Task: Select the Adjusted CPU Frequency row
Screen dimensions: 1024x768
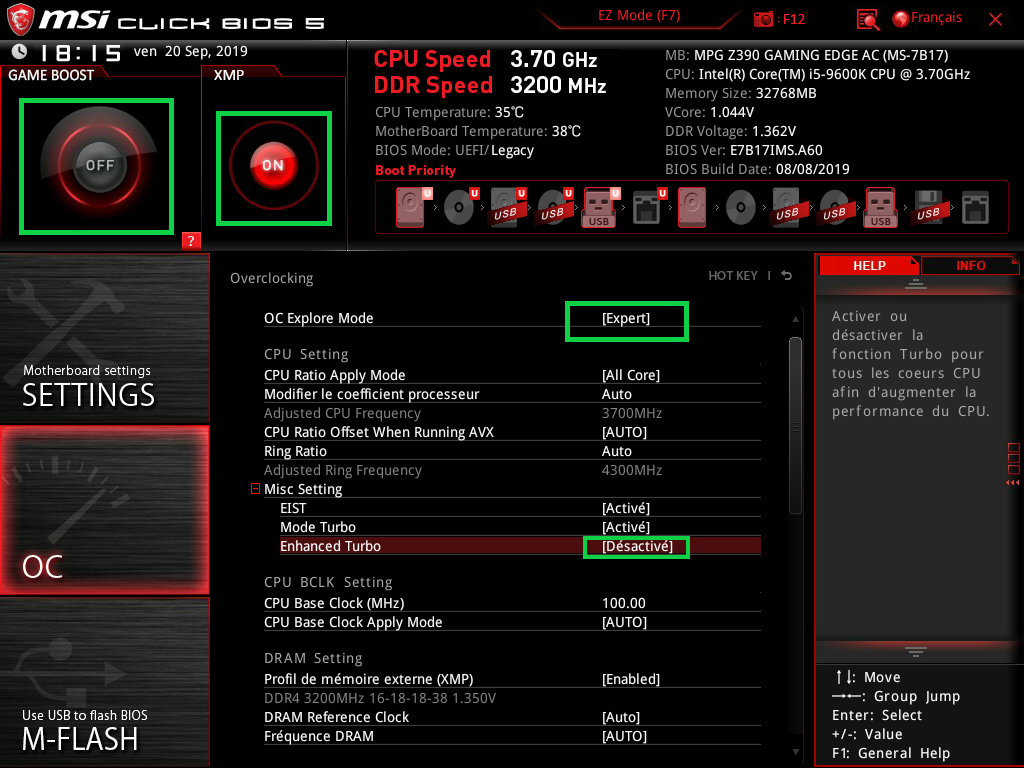Action: pos(512,413)
